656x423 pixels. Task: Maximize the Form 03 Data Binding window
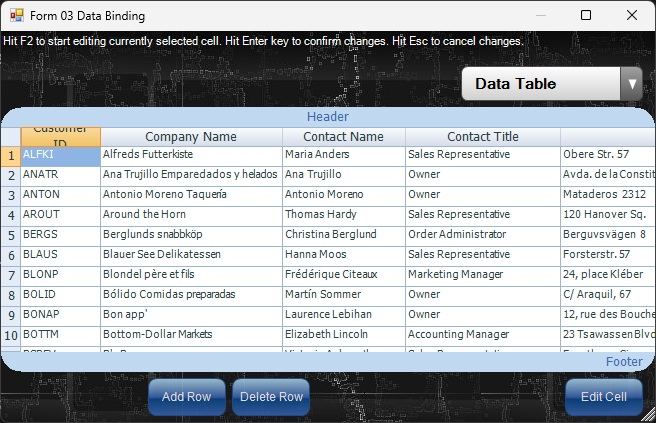tap(586, 16)
